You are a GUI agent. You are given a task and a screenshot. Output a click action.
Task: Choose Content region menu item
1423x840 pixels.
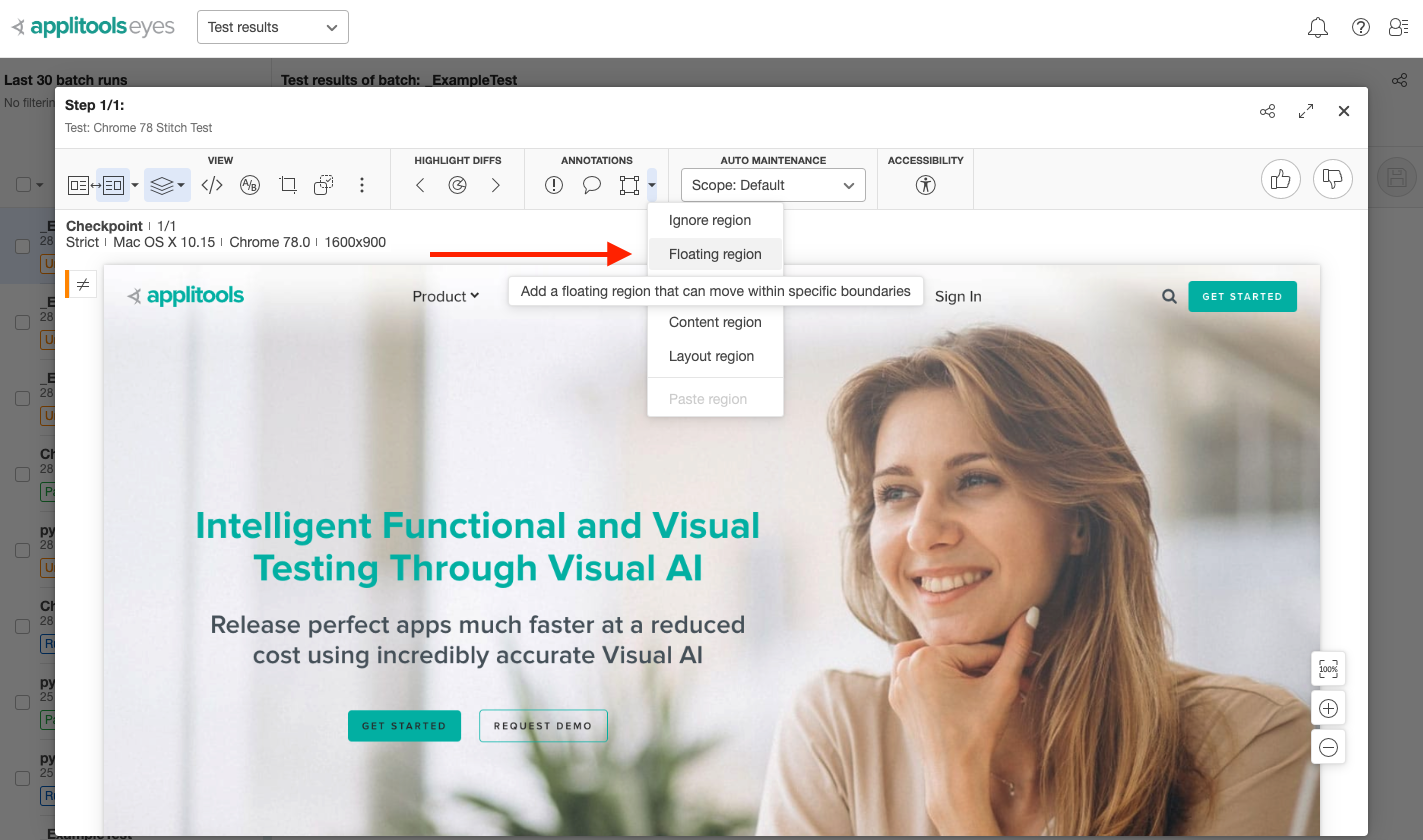pyautogui.click(x=715, y=322)
